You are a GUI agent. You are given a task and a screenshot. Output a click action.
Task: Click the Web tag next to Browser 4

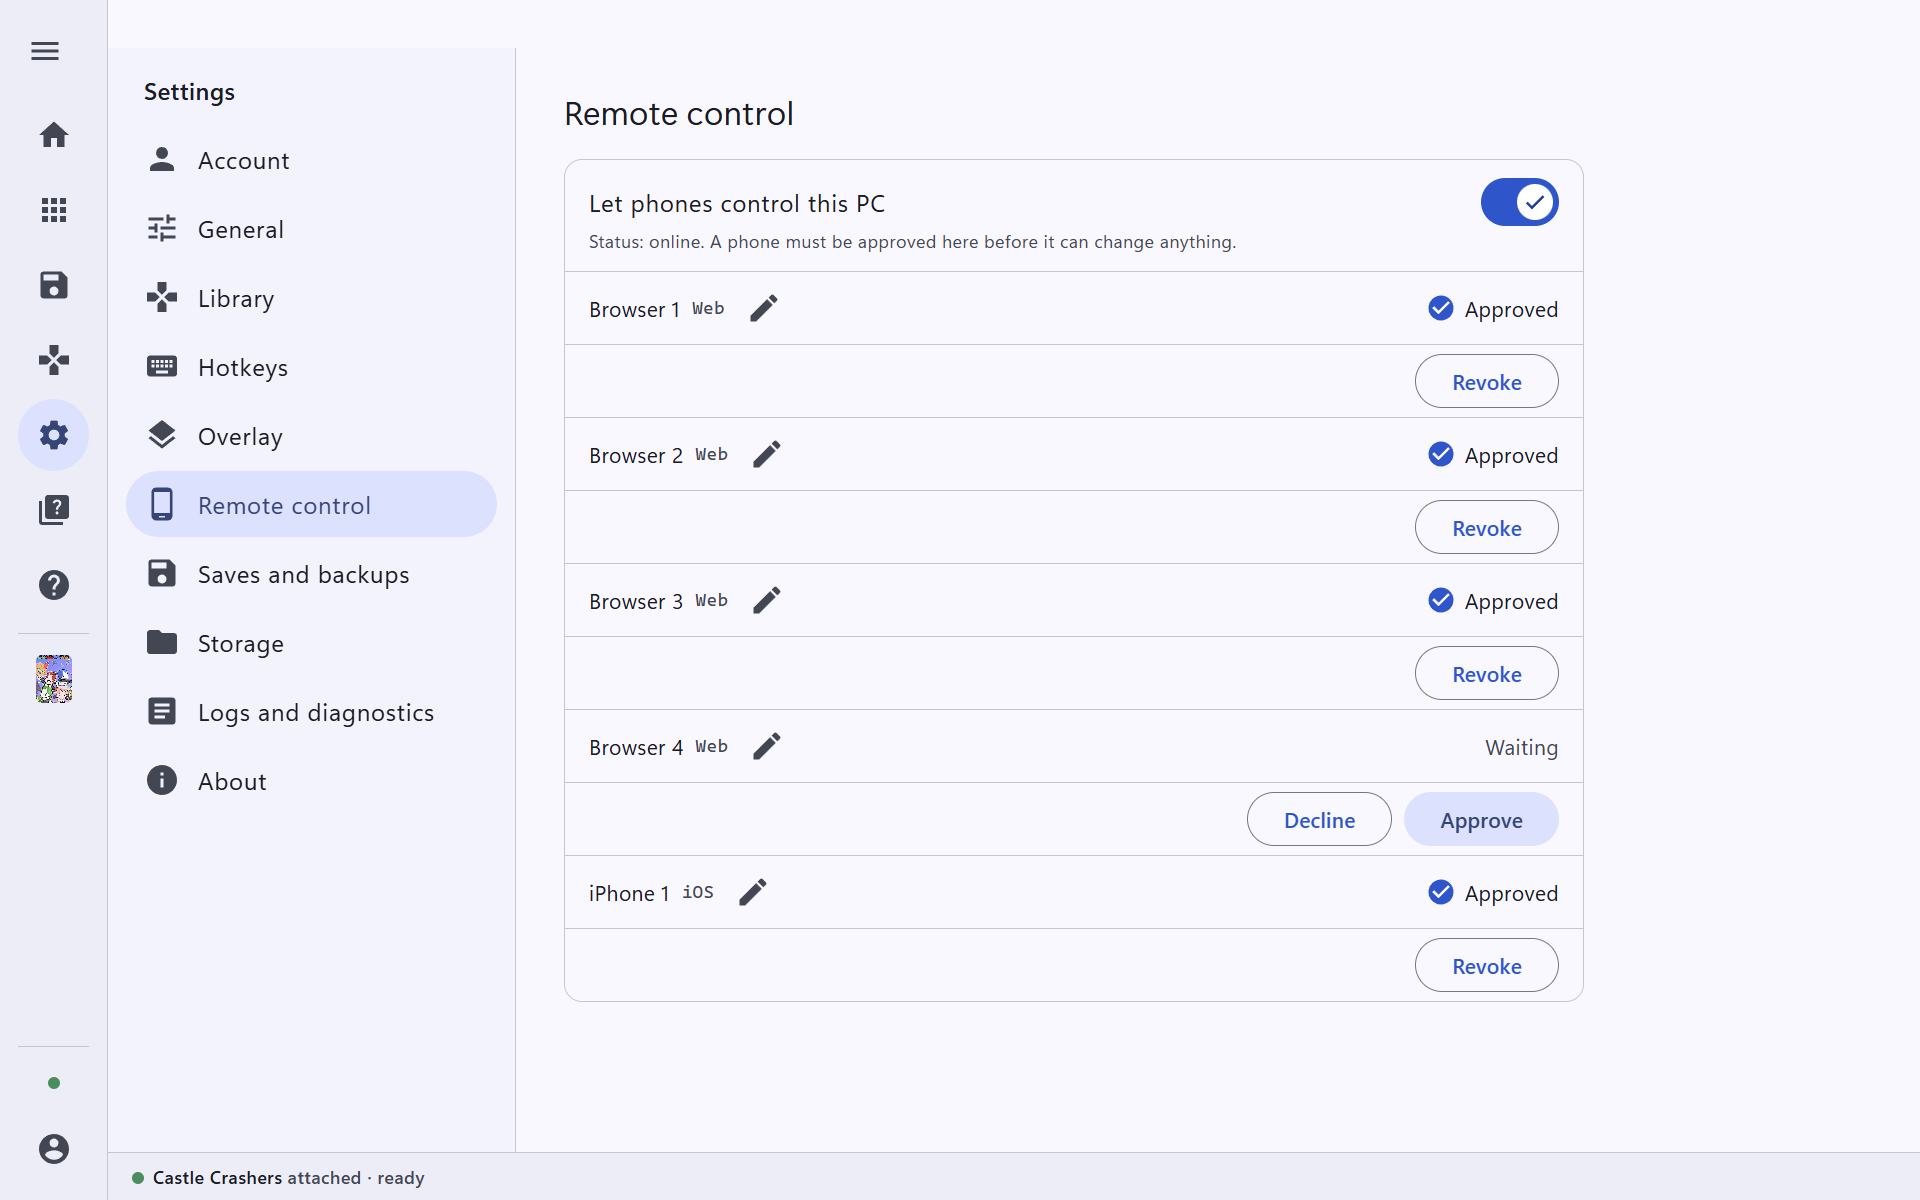(712, 746)
